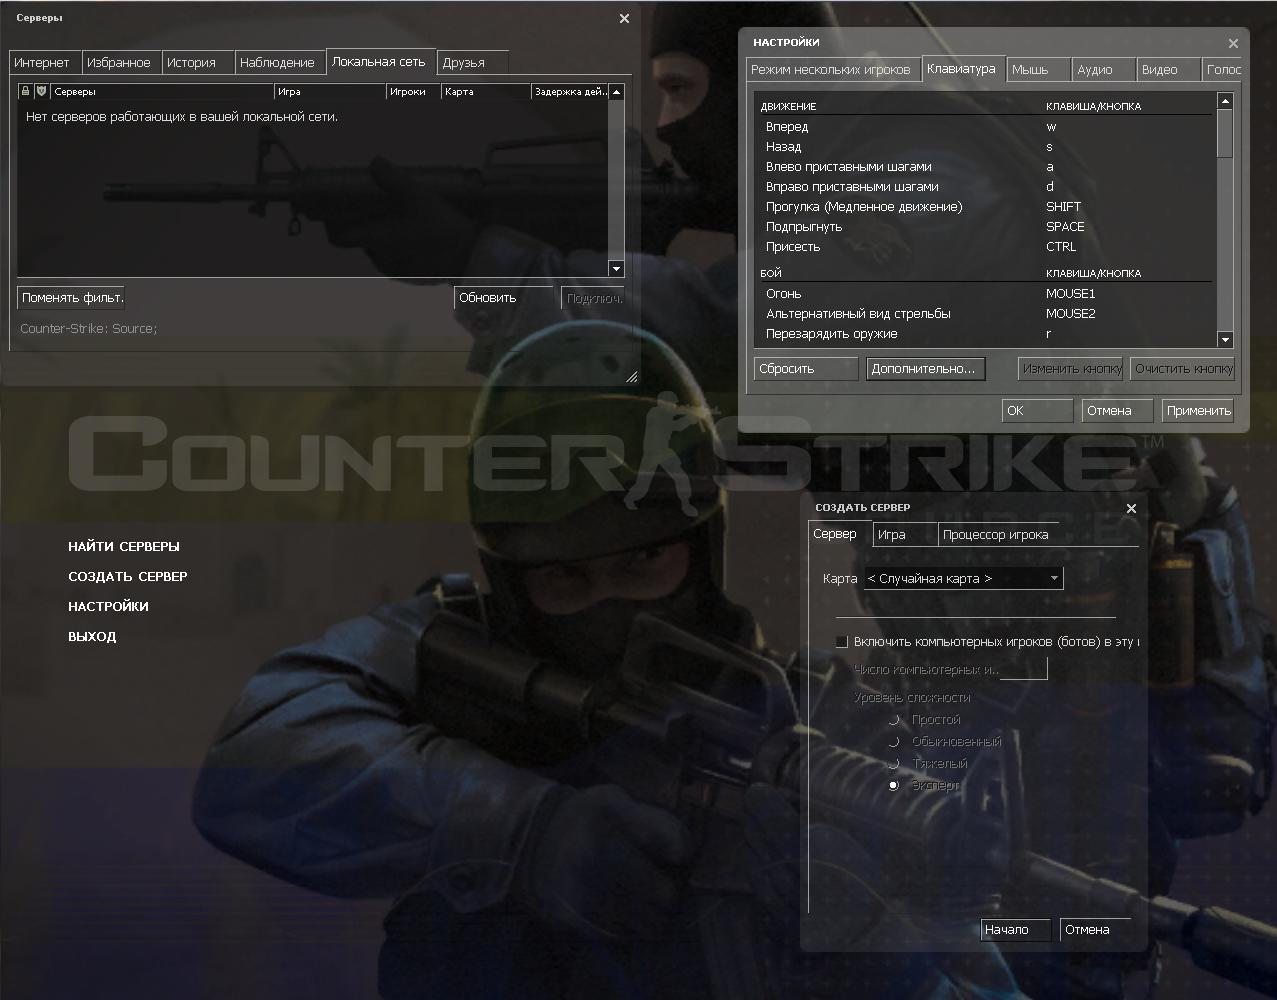
Task: Click the shield icon column header in Servers
Action: (42, 91)
